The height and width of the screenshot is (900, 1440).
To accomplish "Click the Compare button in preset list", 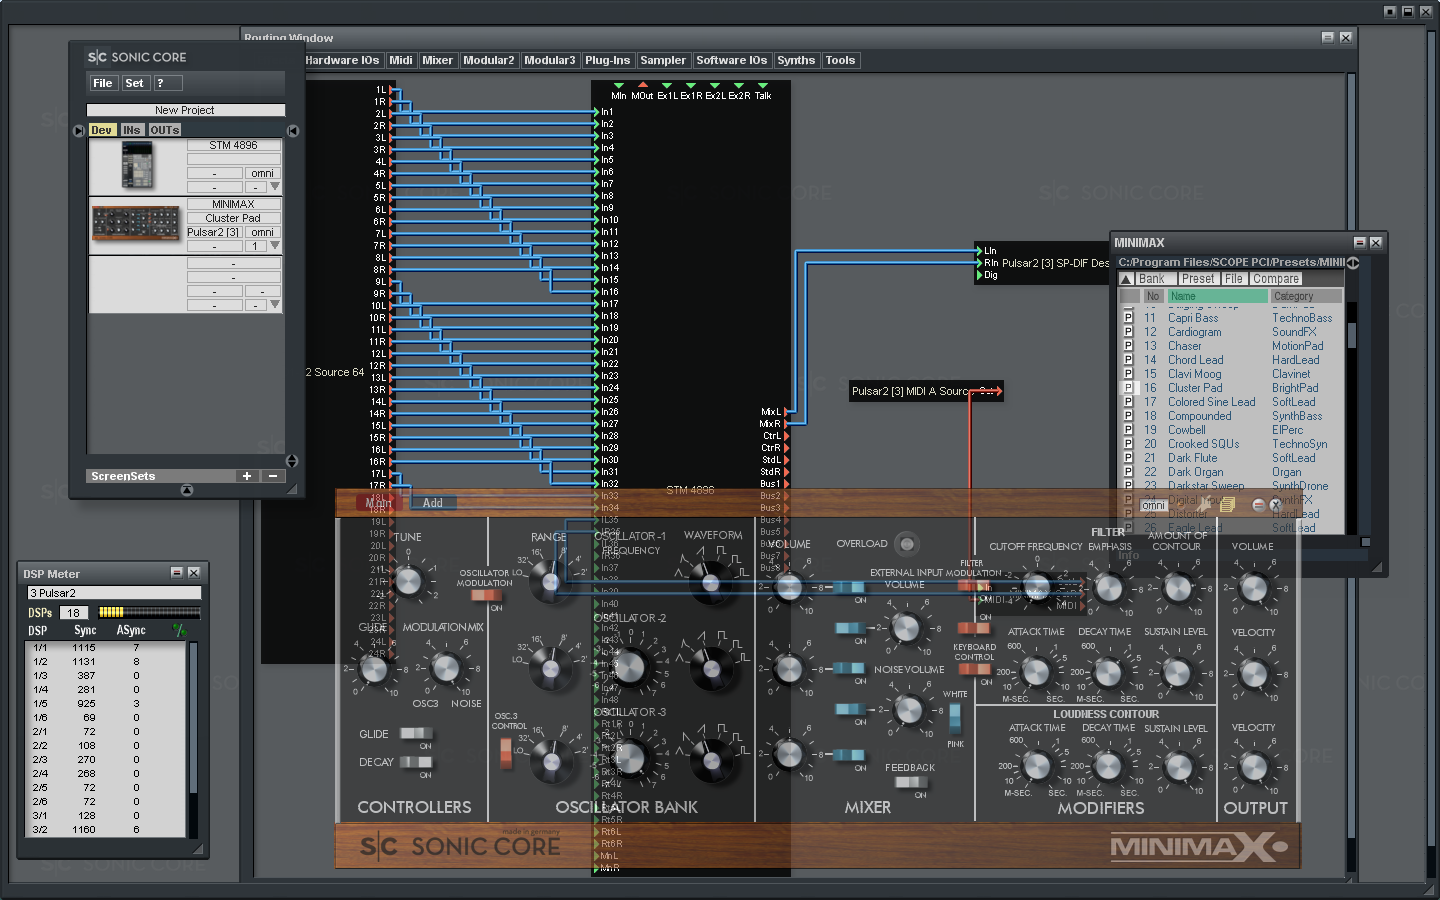I will coord(1276,279).
